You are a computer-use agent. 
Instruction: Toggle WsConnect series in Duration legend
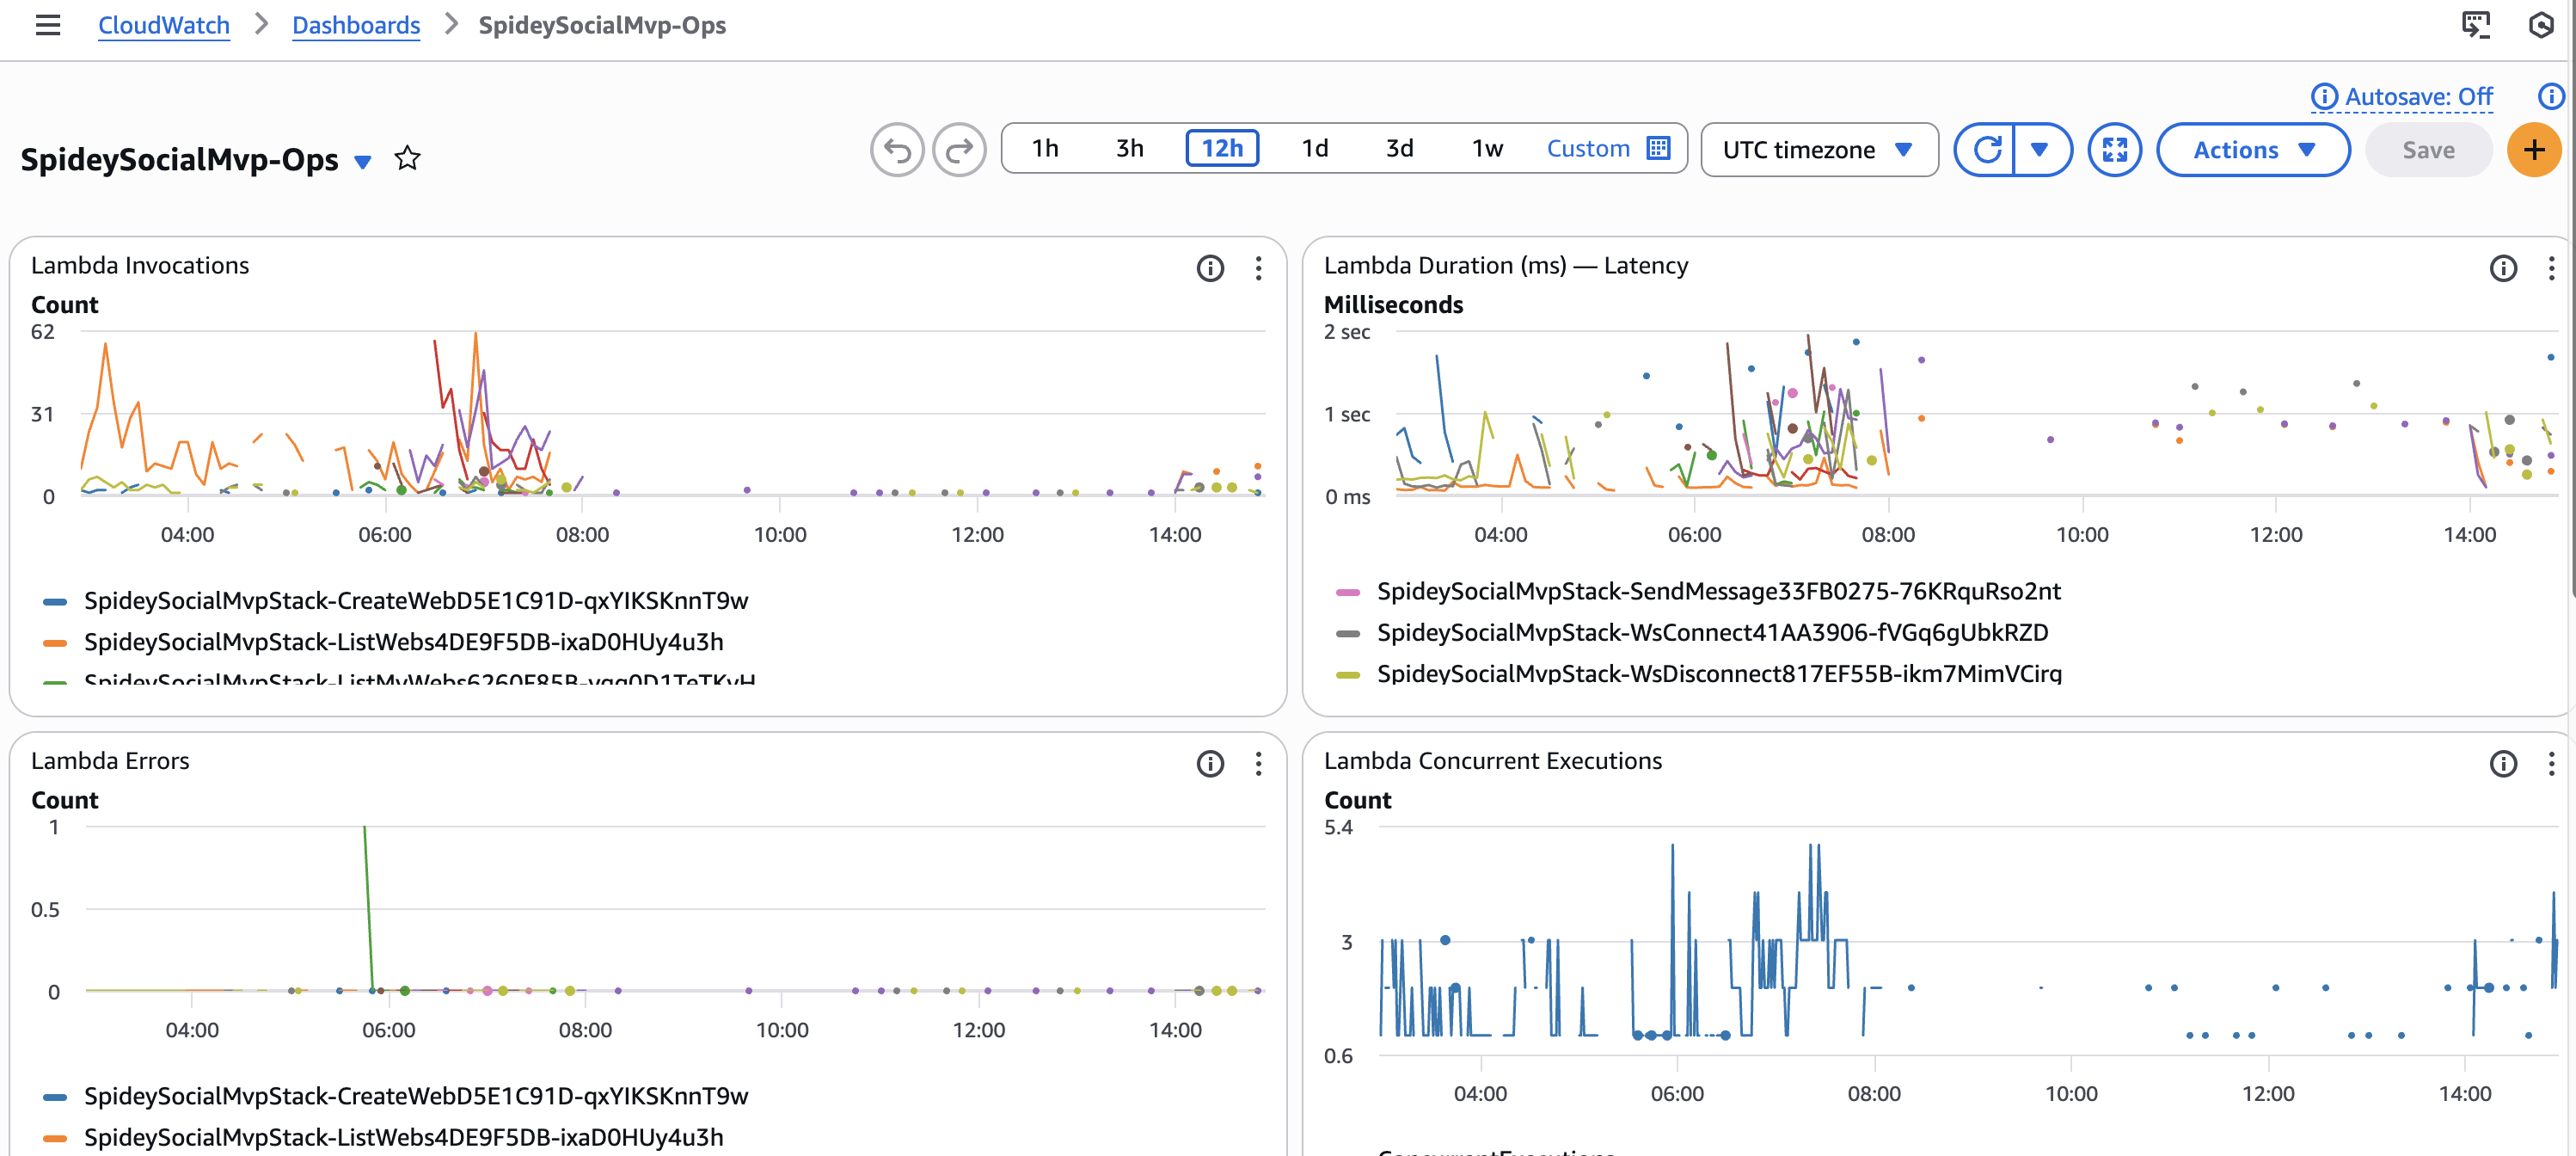1711,633
